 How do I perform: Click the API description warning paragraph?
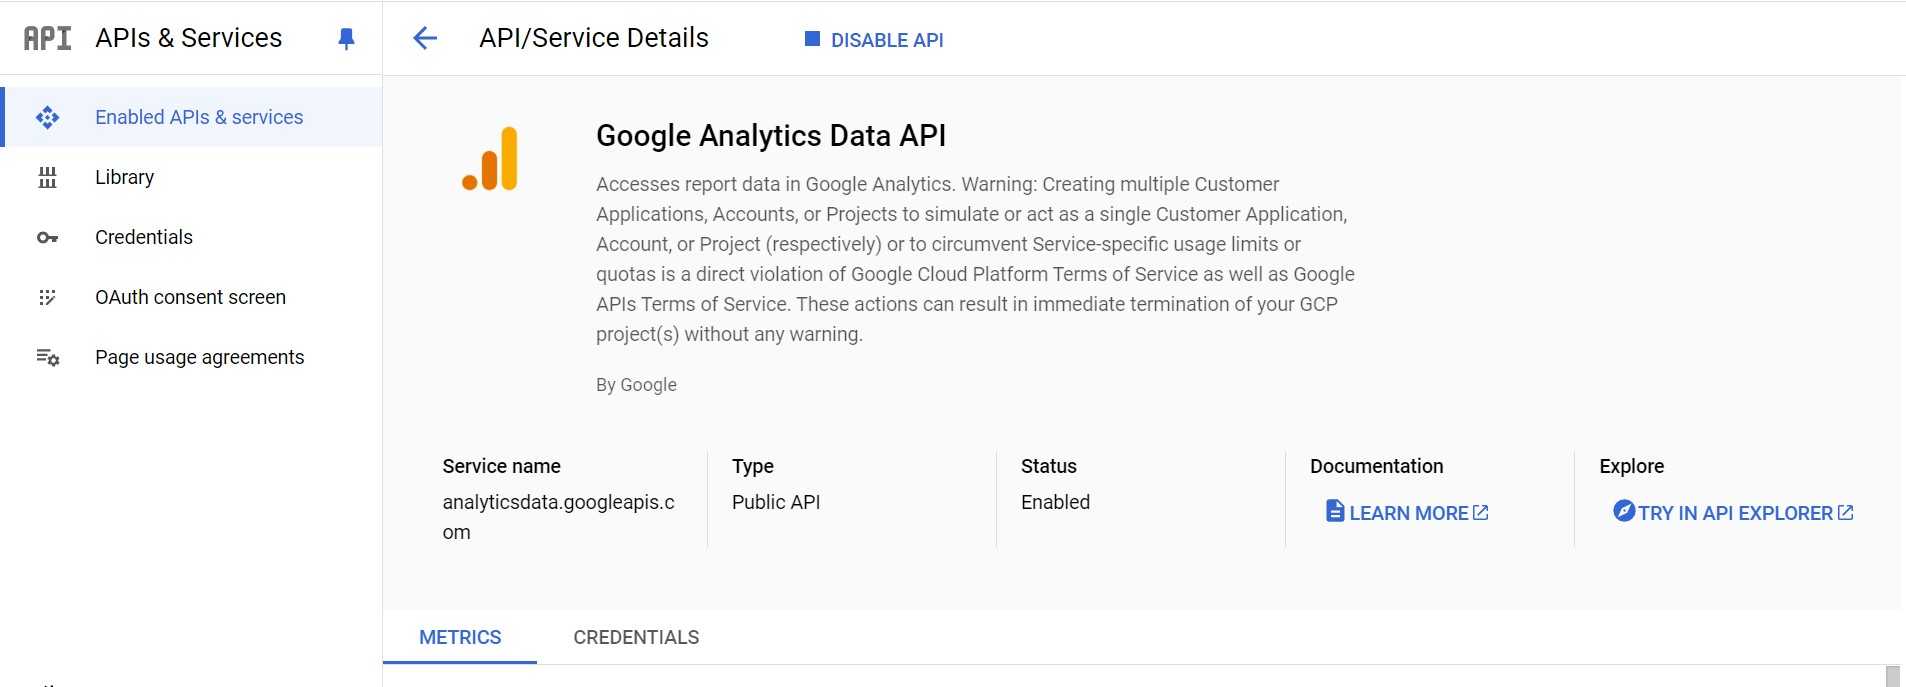click(x=975, y=259)
